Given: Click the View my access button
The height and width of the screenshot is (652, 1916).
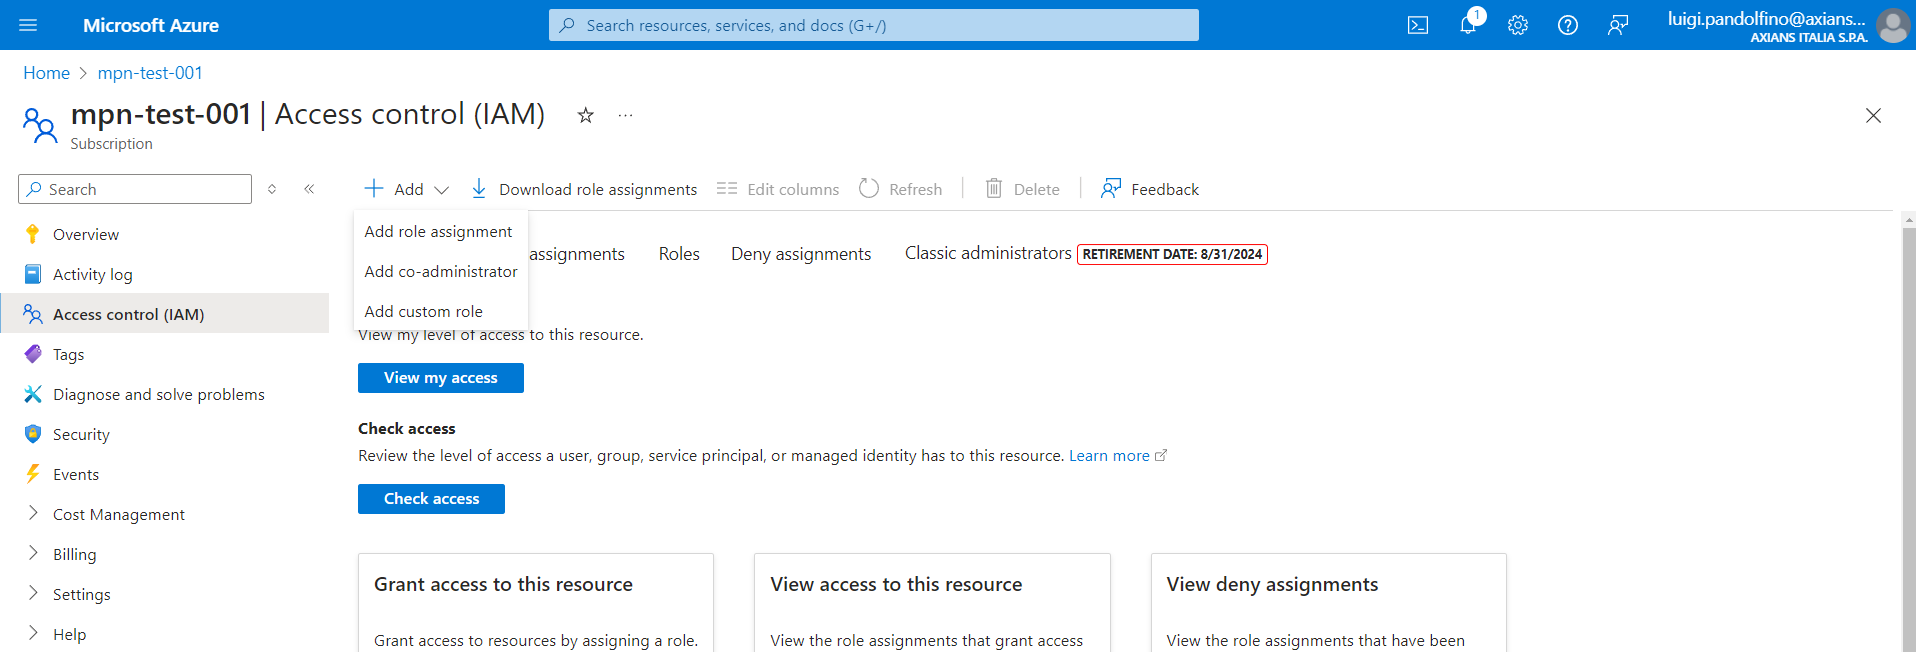Looking at the screenshot, I should tap(440, 378).
